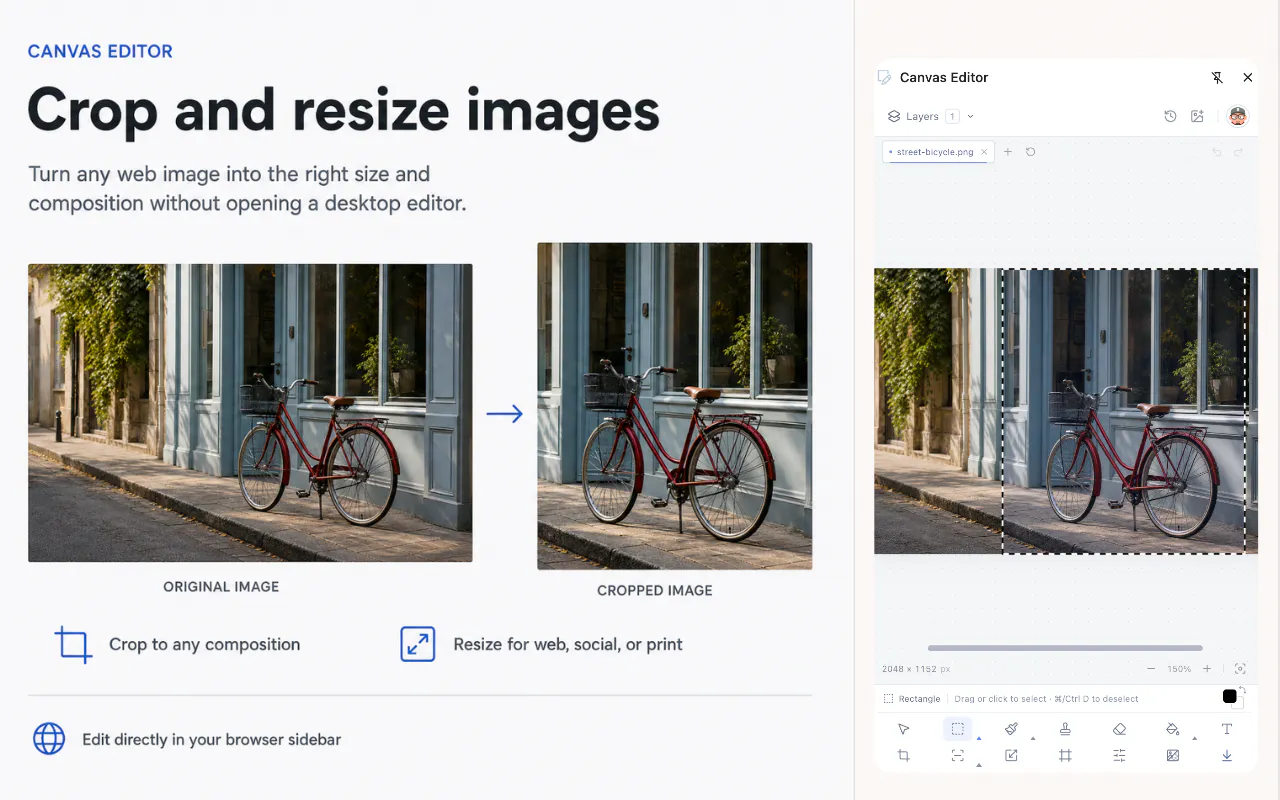
Task: Click the fit-to-screen icon near zoom
Action: pyautogui.click(x=1240, y=669)
